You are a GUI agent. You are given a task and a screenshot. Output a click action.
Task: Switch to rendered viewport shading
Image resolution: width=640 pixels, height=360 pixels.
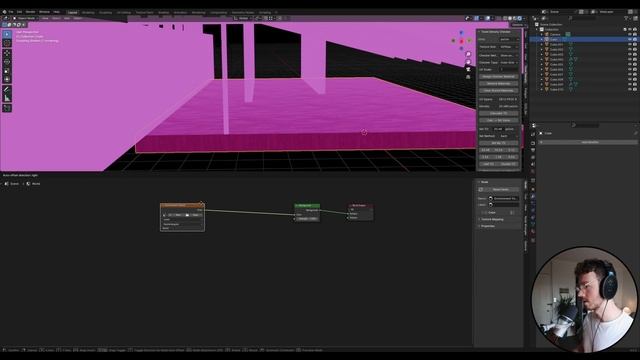point(520,18)
